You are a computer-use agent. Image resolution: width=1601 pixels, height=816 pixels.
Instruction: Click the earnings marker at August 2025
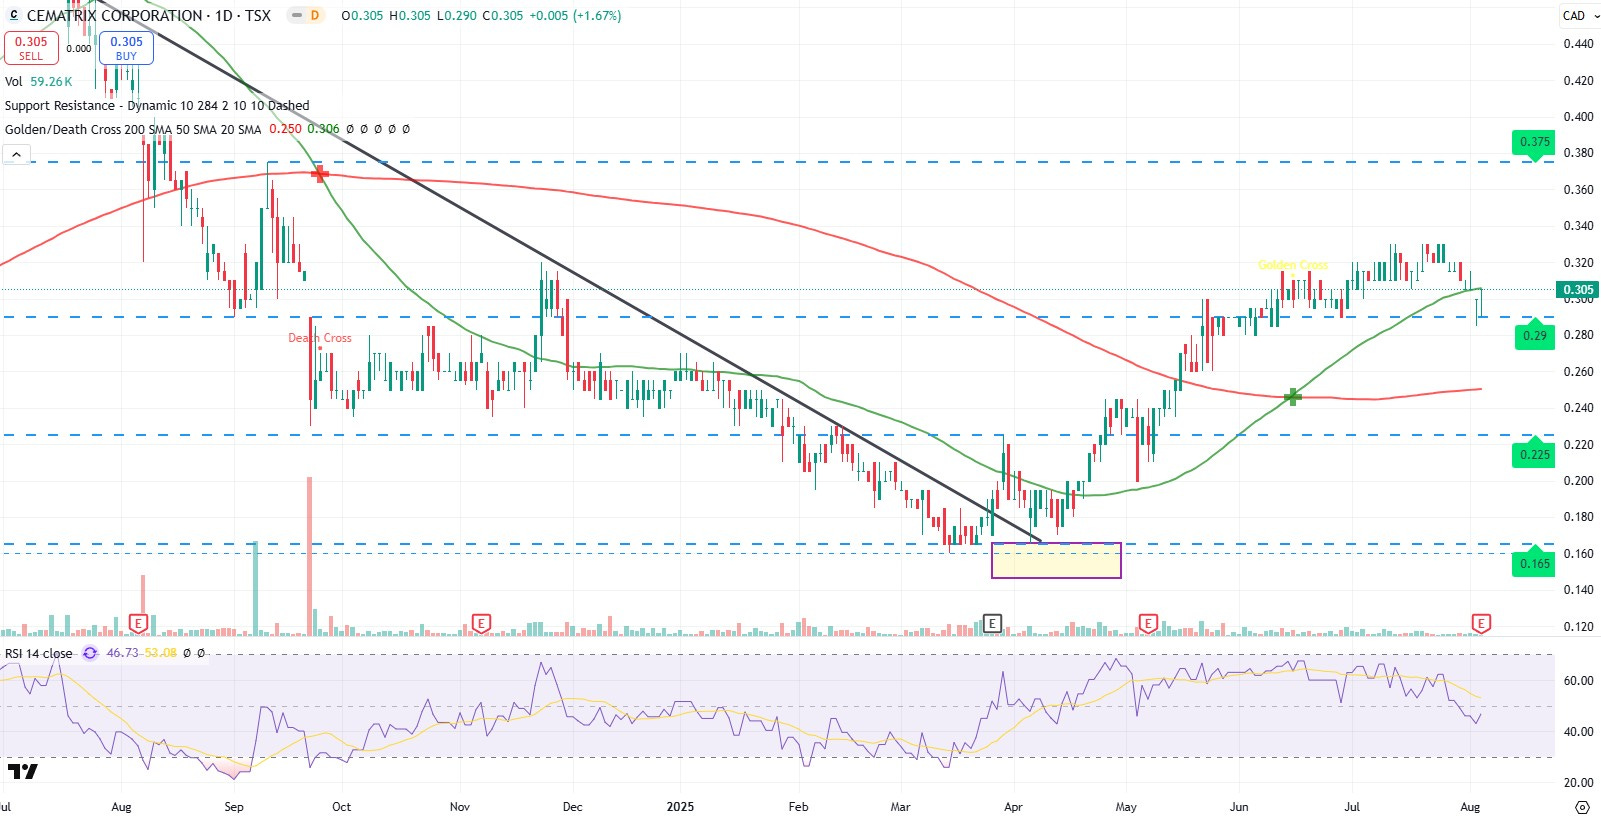coord(1482,624)
